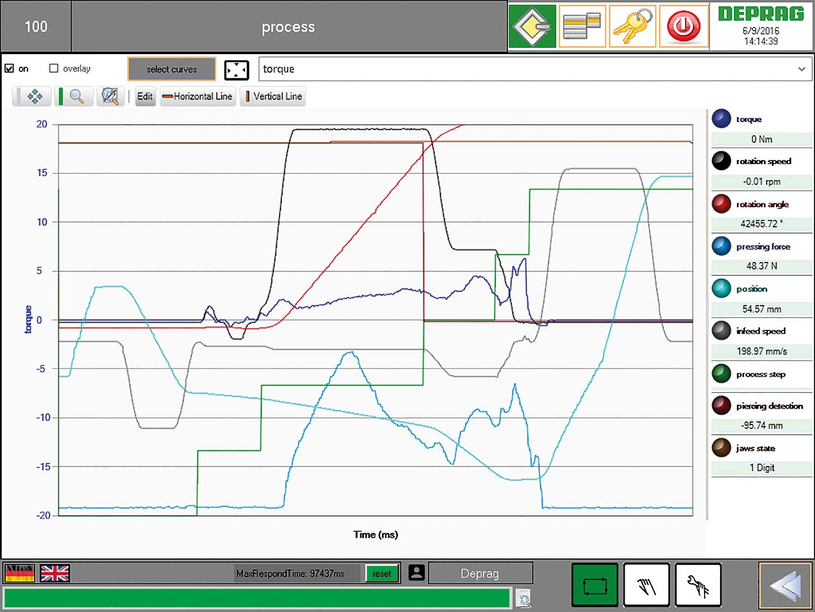
Task: Enable the overlay checkbox
Action: click(54, 69)
